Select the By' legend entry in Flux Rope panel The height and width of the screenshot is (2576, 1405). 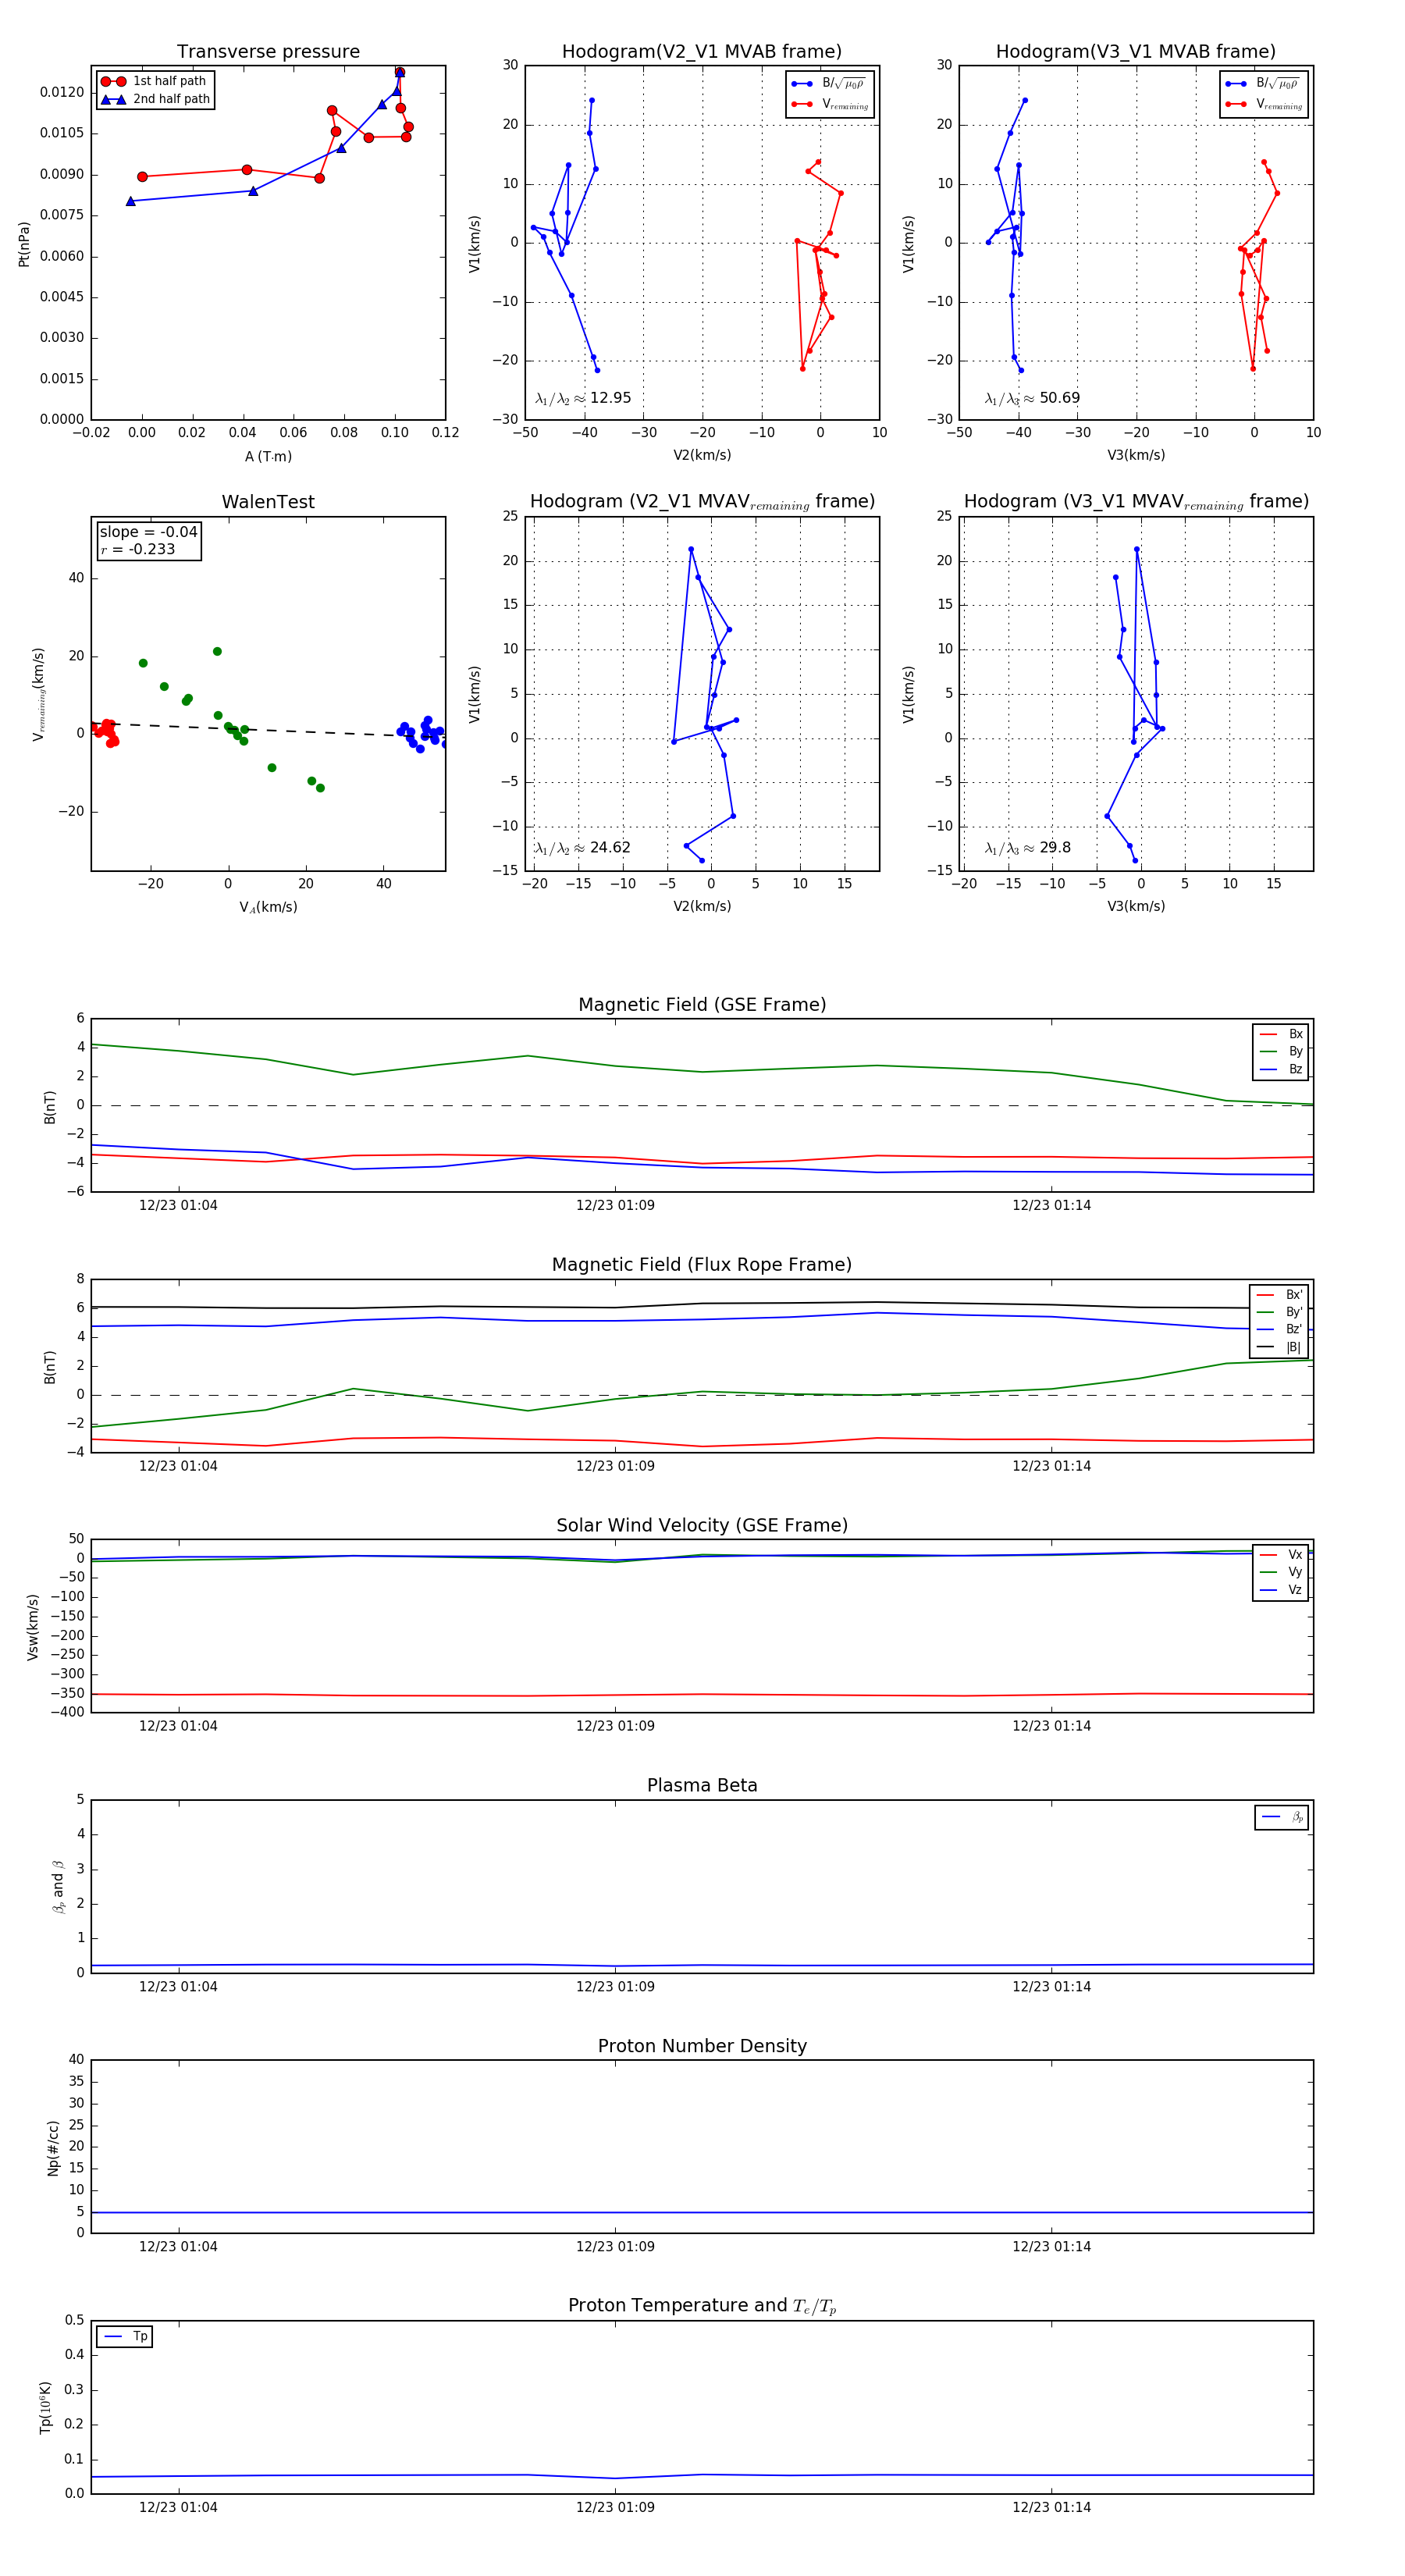1279,1312
